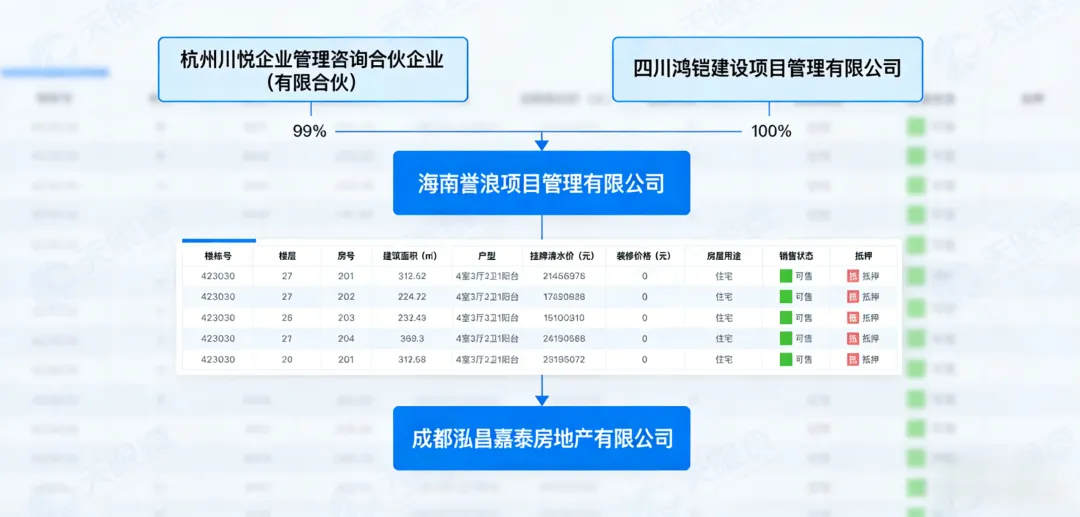Click red 抵押 icon in room 204 row
The height and width of the screenshot is (517, 1080).
[853, 339]
